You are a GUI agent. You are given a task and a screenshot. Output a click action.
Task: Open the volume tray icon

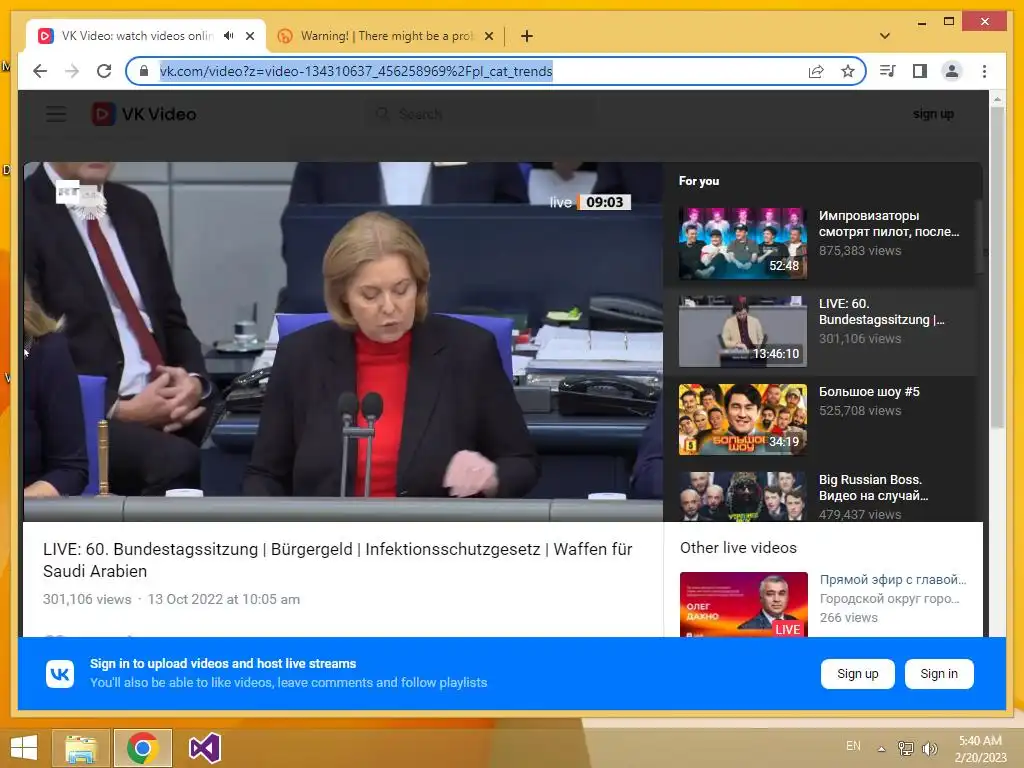coord(929,748)
